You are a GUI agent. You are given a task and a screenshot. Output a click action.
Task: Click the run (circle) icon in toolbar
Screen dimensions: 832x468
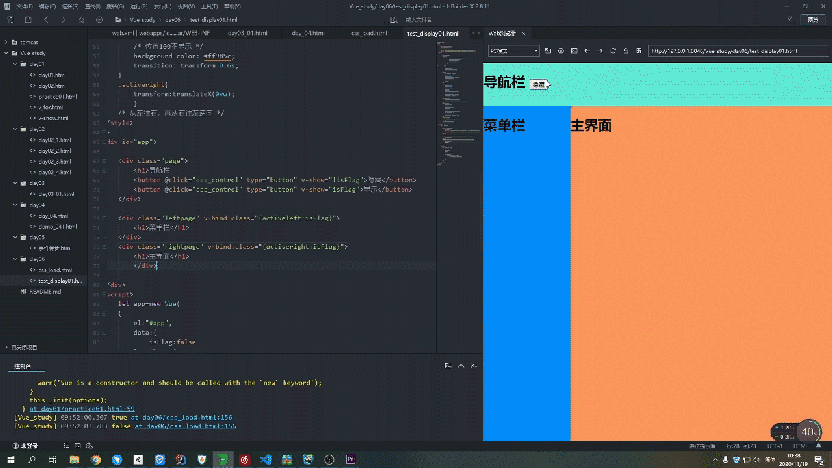pyautogui.click(x=99, y=20)
